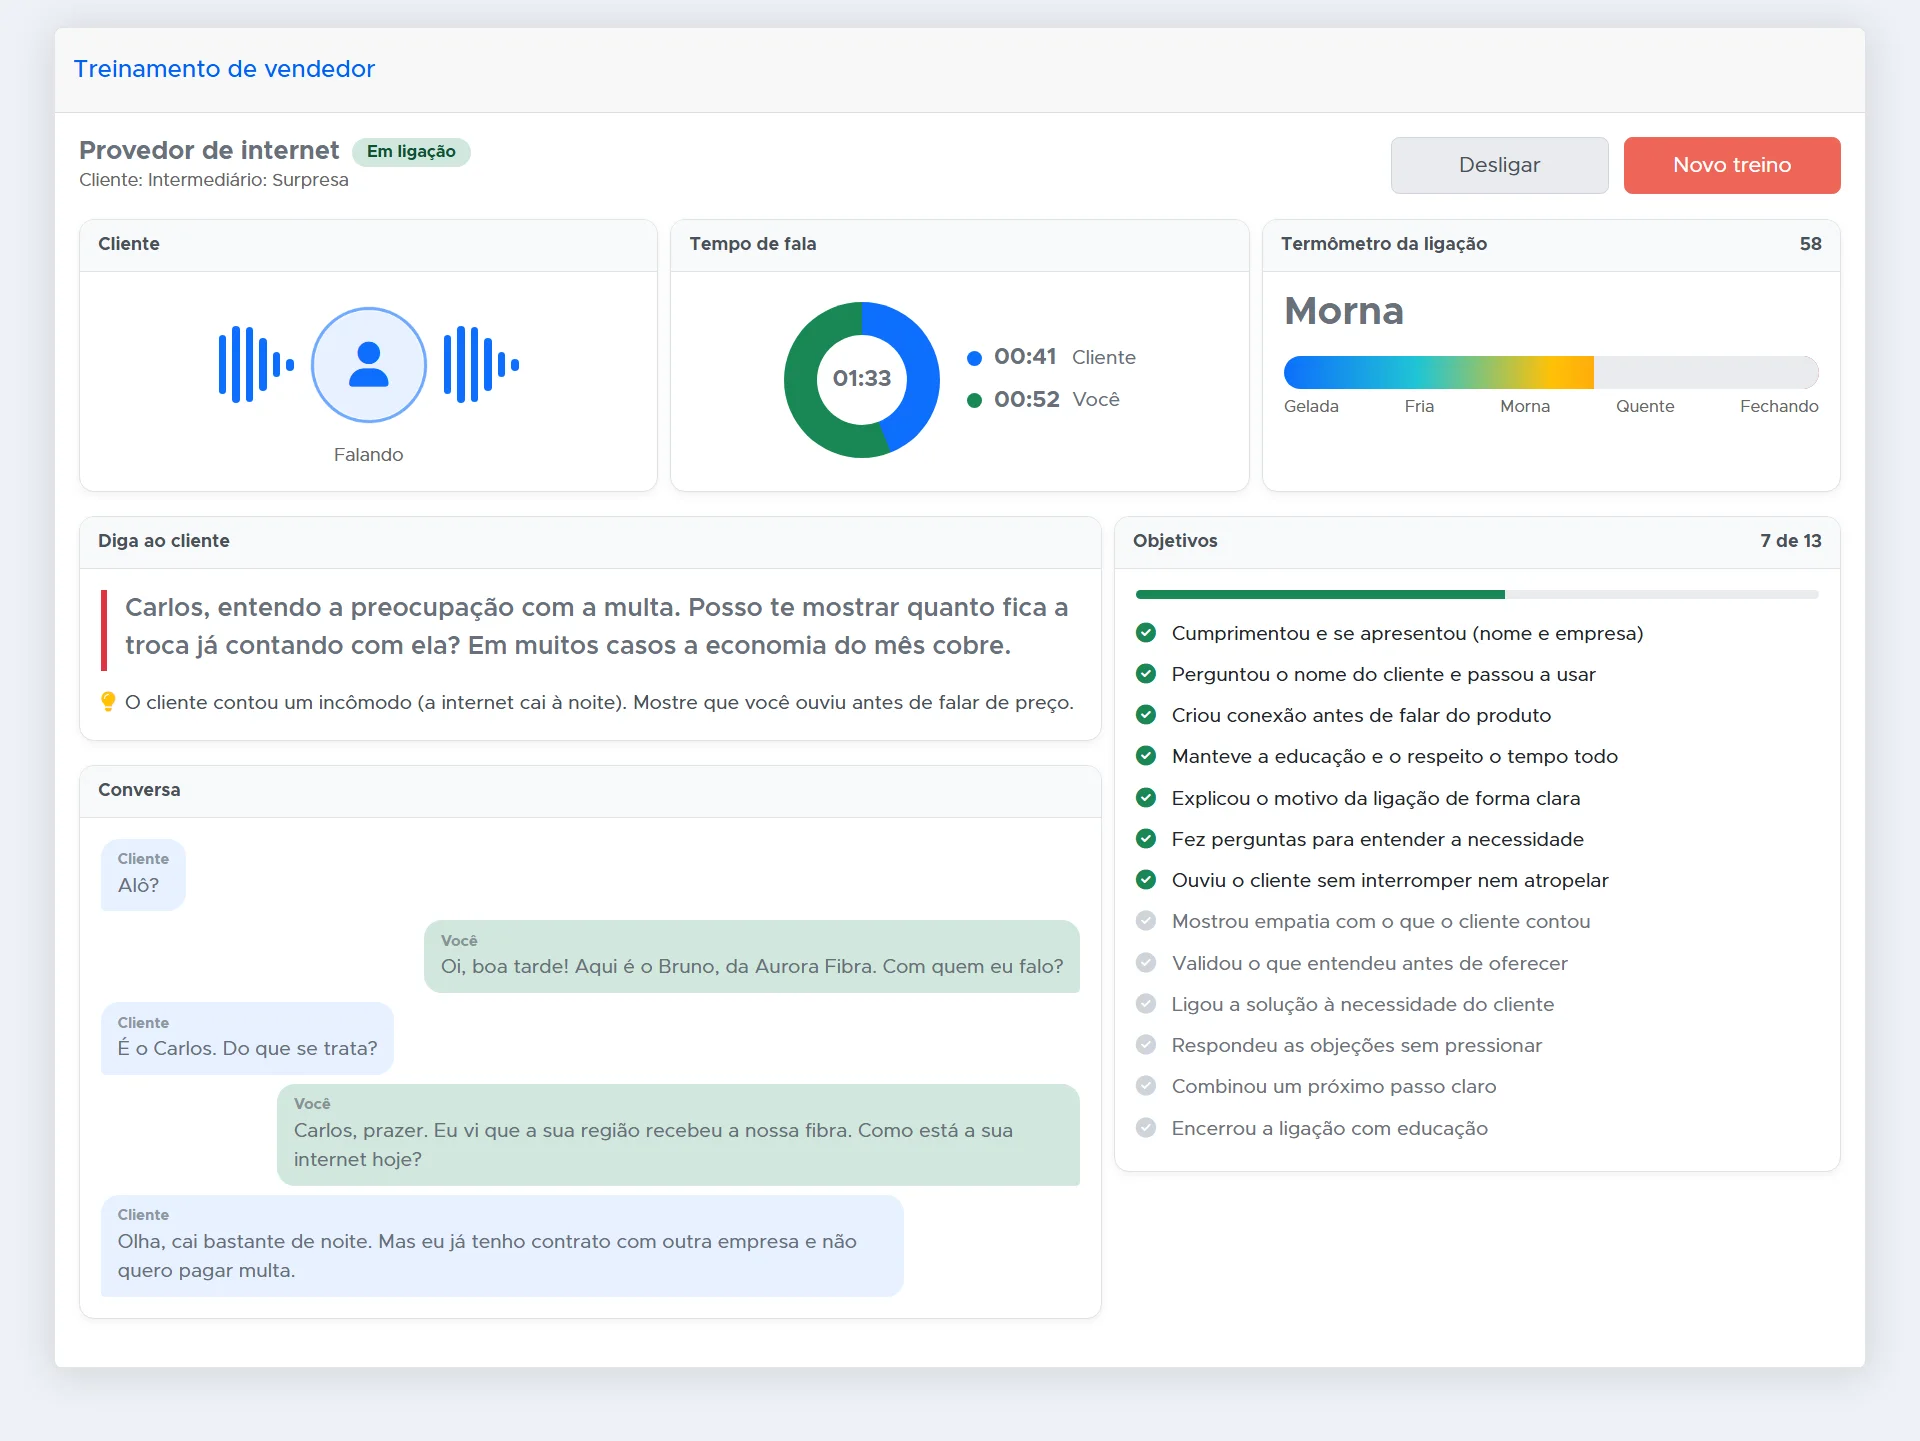Viewport: 1920px width, 1441px height.
Task: Click check icon for 'Fez perguntas para entender'
Action: [1146, 839]
